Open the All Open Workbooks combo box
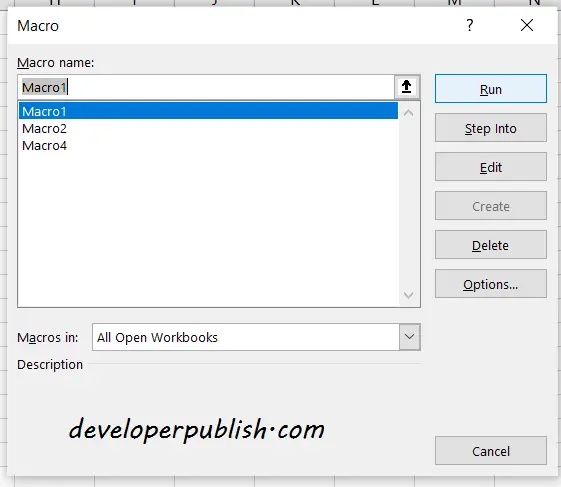 coord(256,337)
